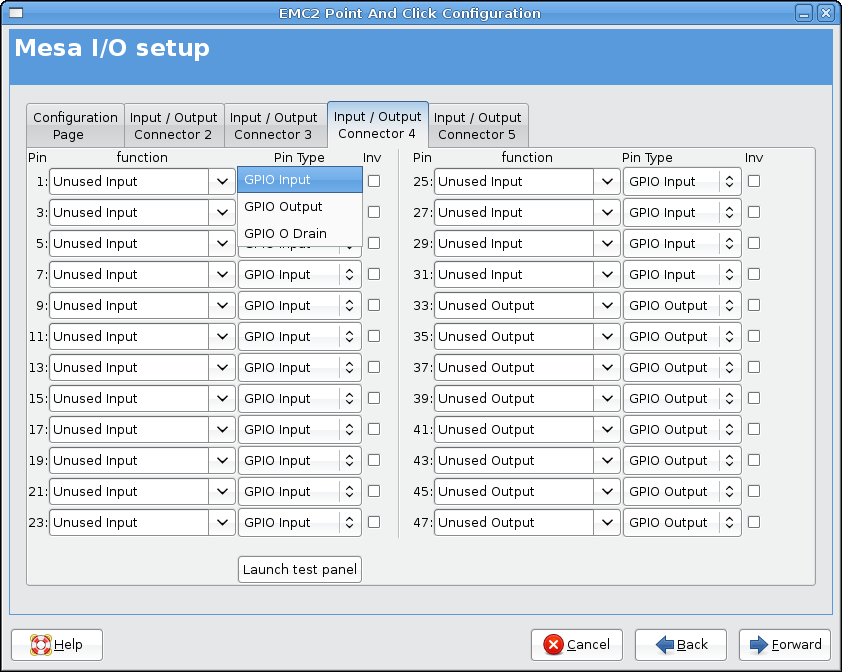The height and width of the screenshot is (672, 842).
Task: Minimize the EMC2 configuration window
Action: (x=804, y=13)
